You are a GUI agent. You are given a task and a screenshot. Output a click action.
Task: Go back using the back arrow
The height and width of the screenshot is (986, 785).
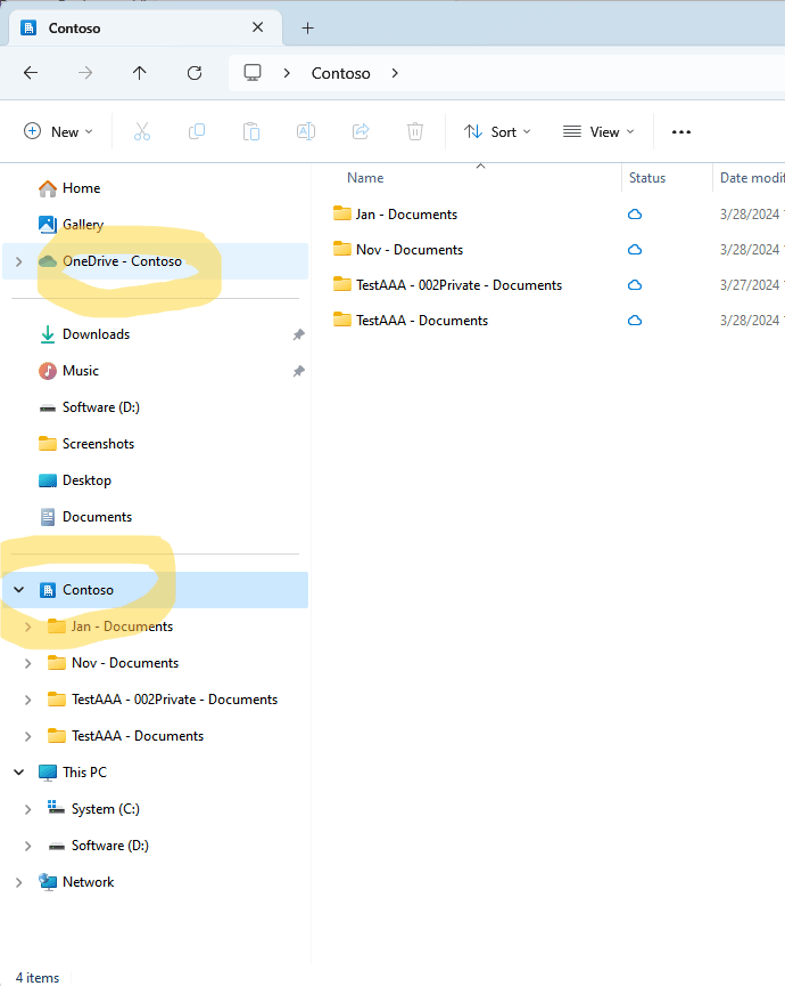click(x=31, y=73)
